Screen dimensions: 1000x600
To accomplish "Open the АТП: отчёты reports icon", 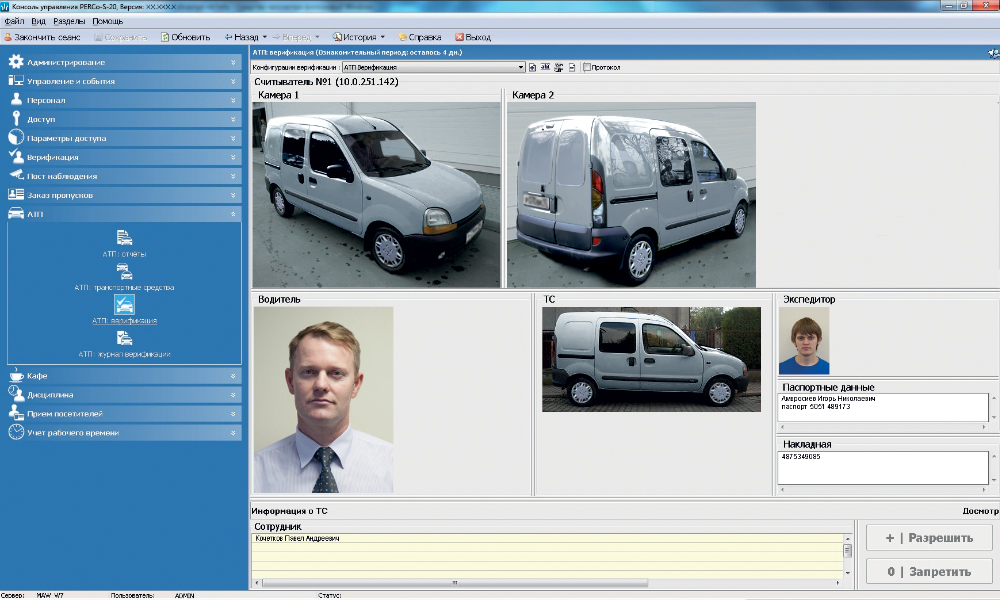I will [124, 238].
